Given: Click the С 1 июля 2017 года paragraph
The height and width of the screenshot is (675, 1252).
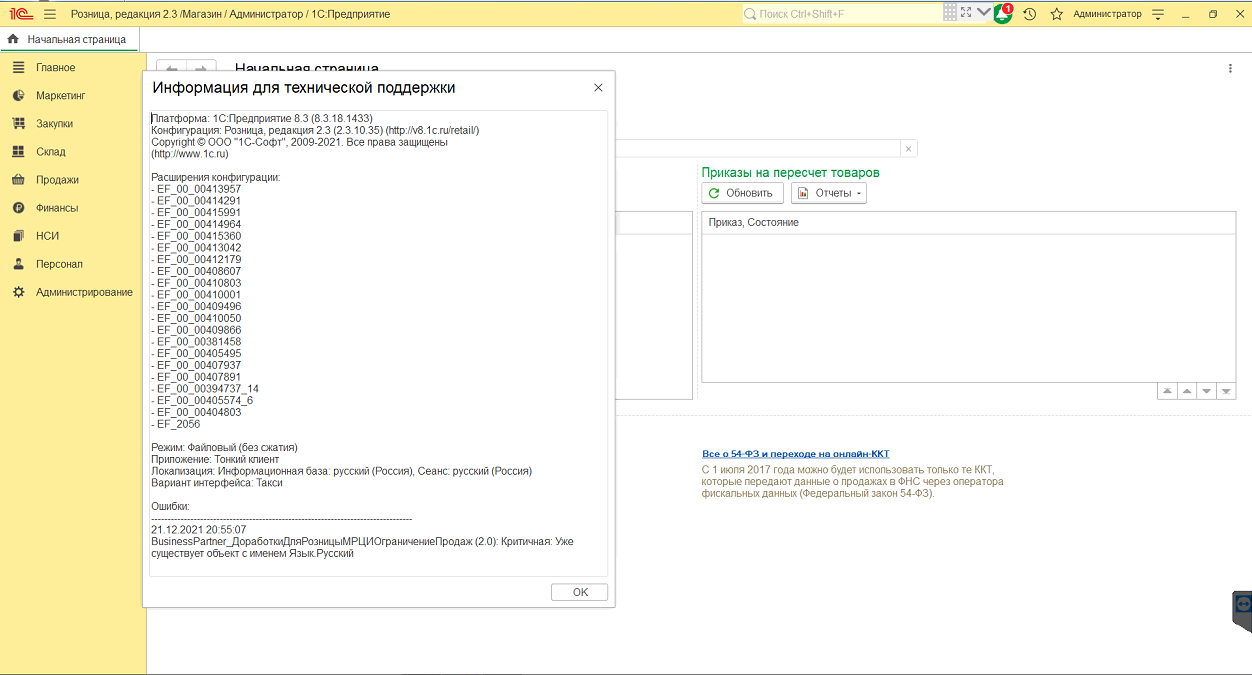Looking at the screenshot, I should (852, 481).
